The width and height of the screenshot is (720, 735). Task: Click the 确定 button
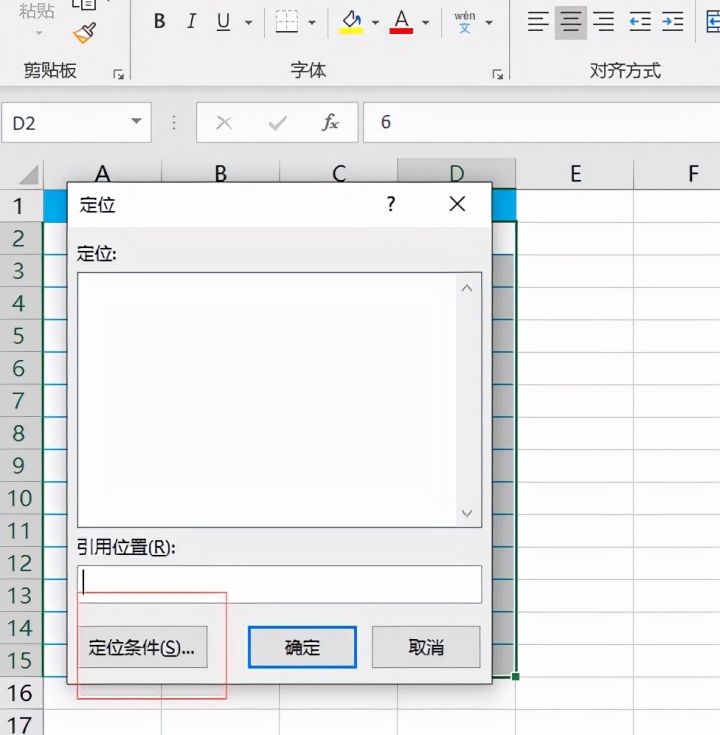click(x=302, y=647)
